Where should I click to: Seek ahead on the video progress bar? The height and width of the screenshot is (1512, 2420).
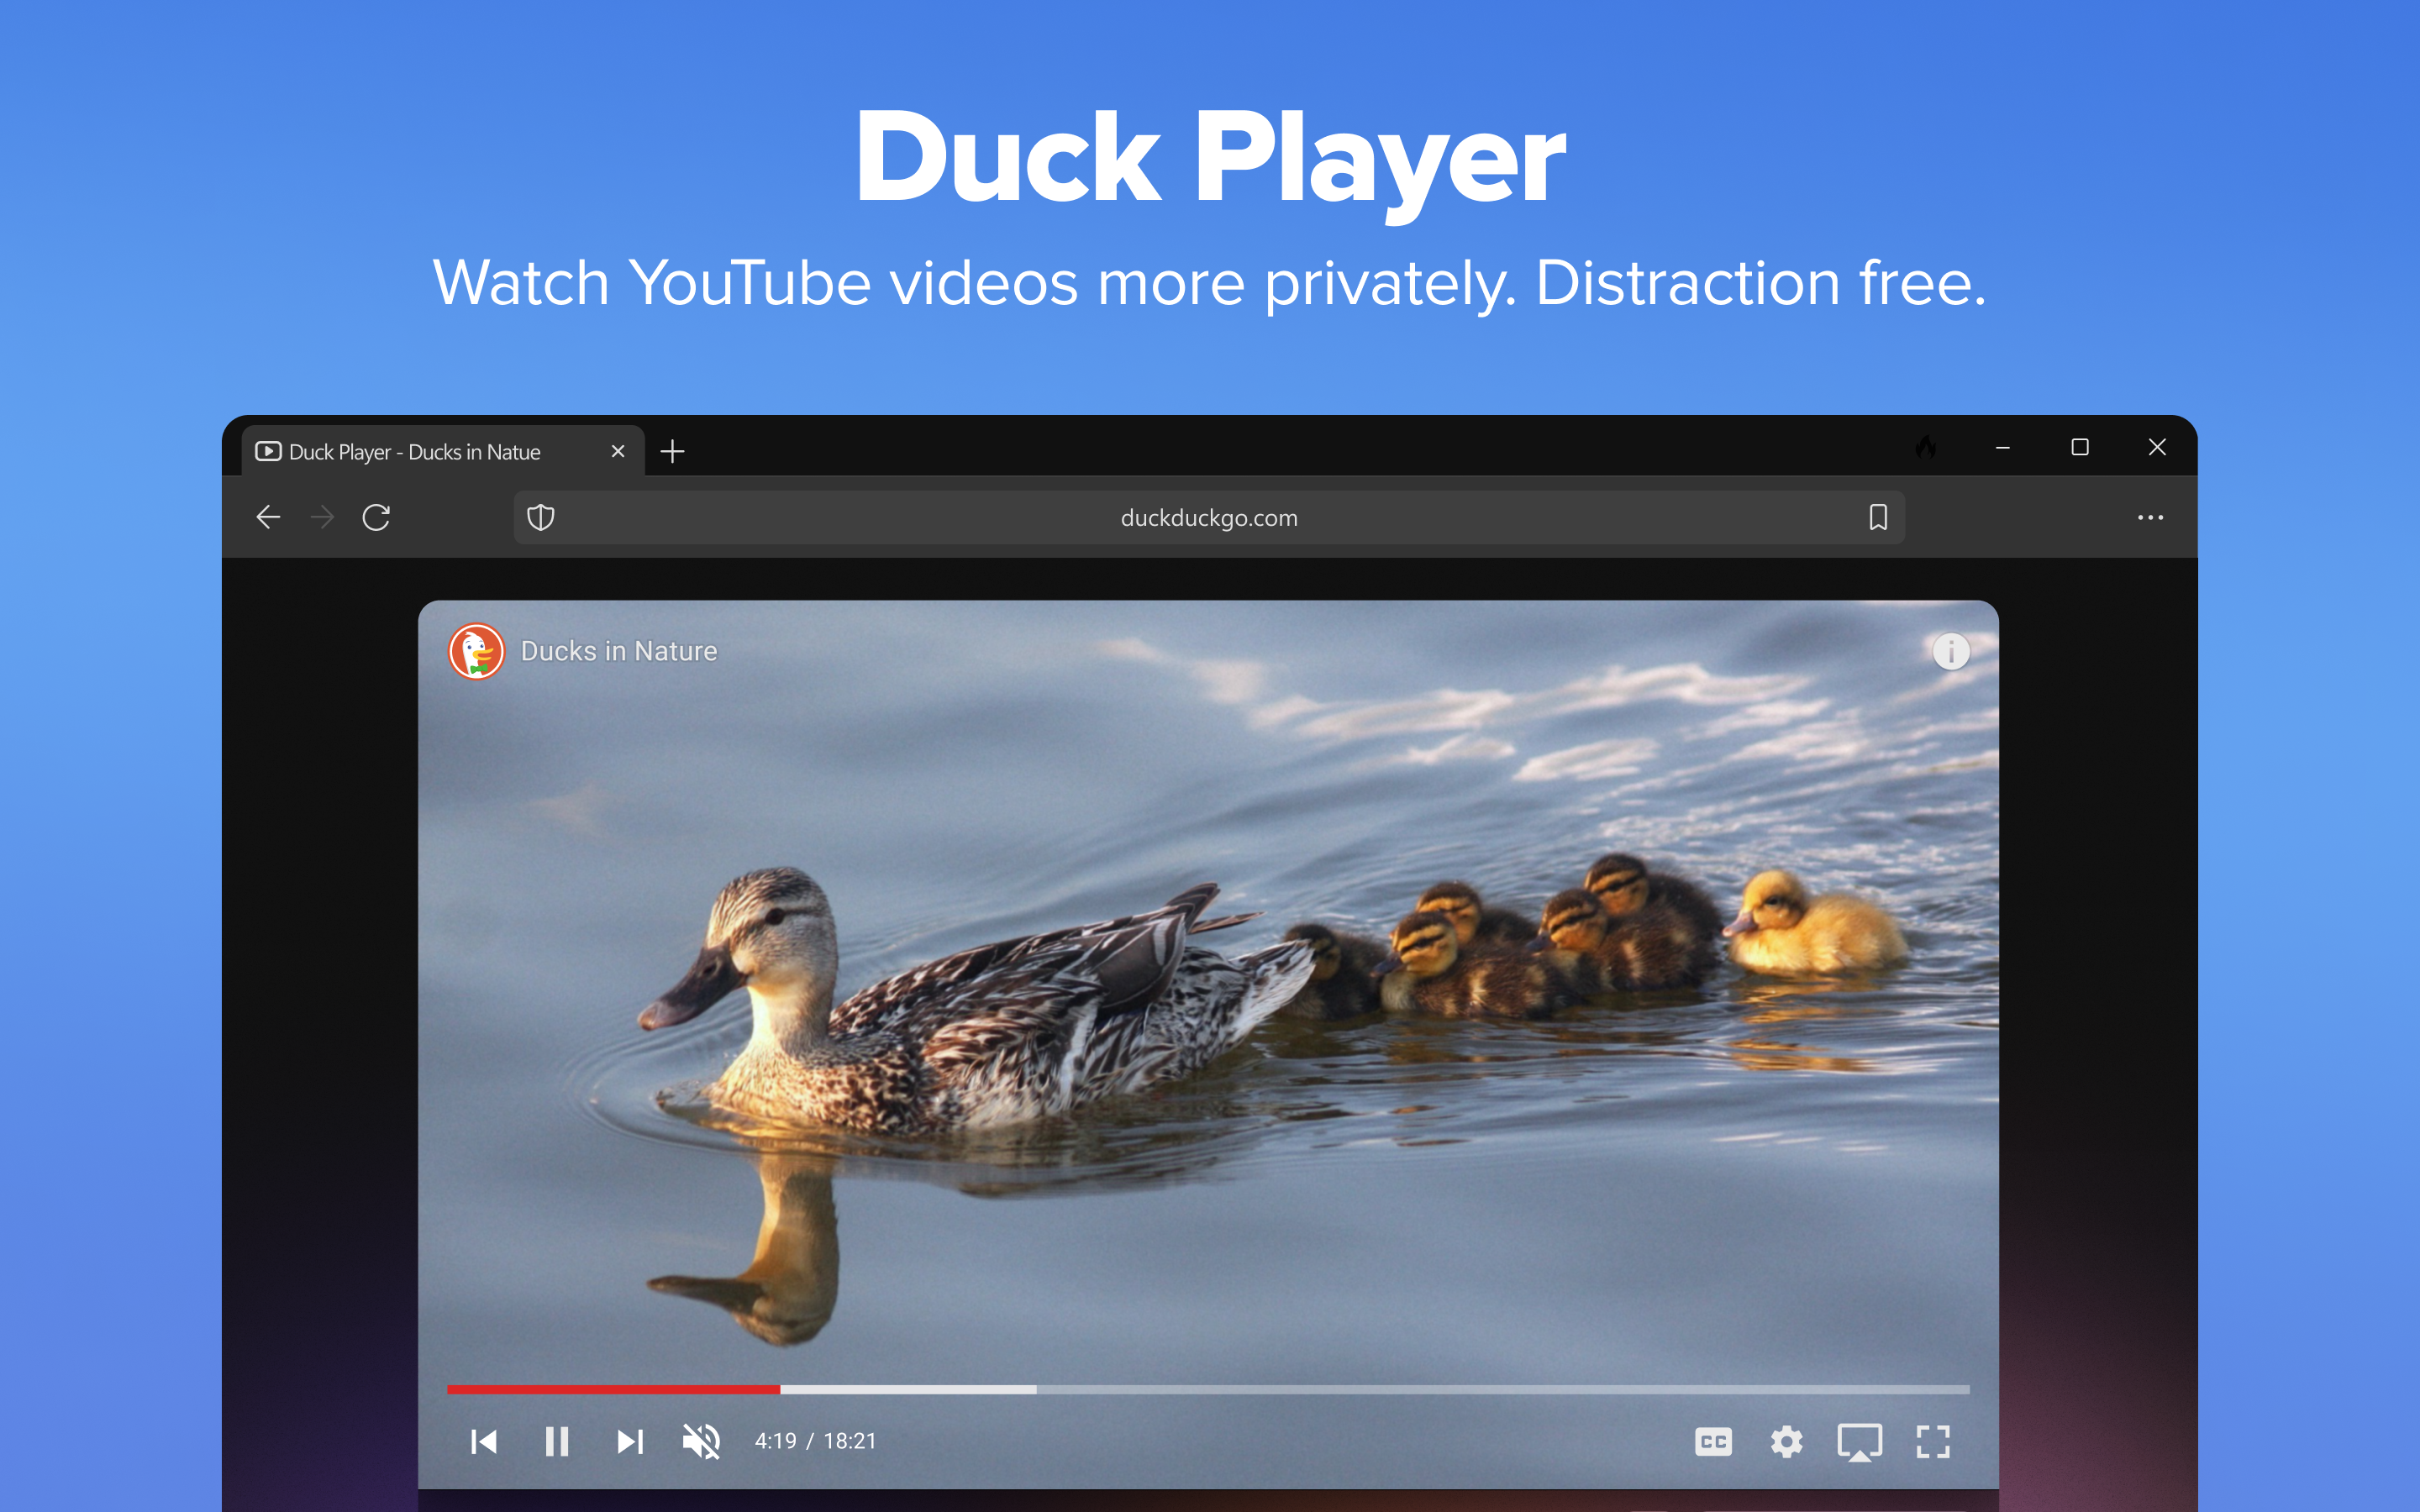[1200, 1389]
